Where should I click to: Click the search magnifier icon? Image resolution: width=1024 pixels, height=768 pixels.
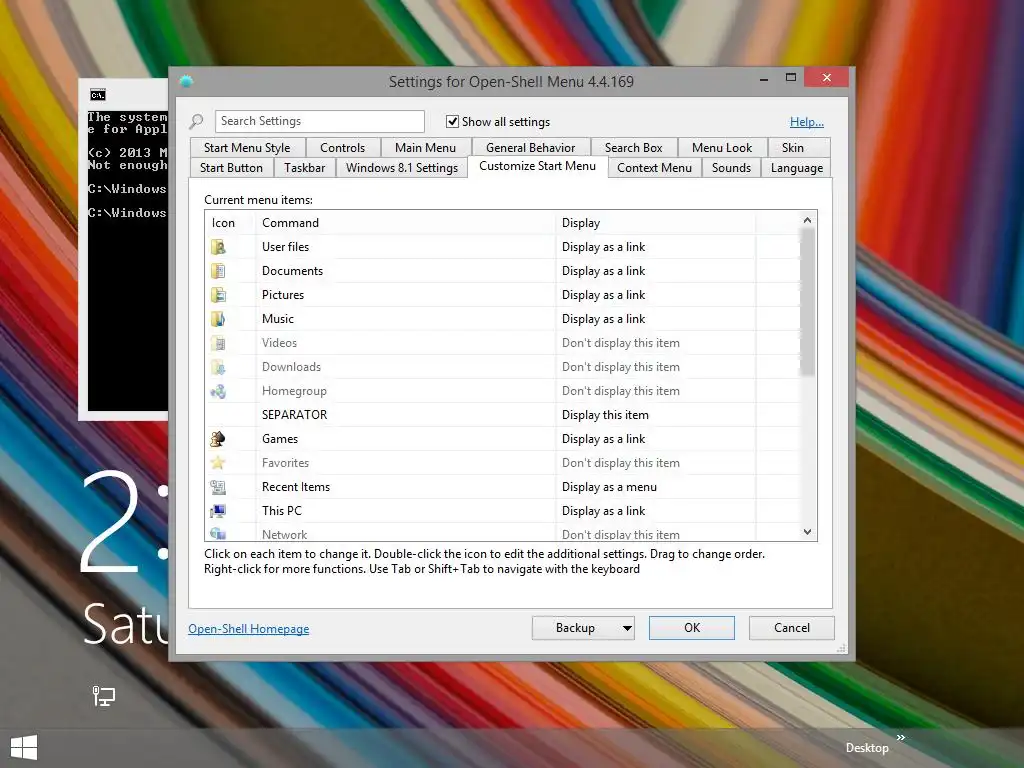point(196,121)
